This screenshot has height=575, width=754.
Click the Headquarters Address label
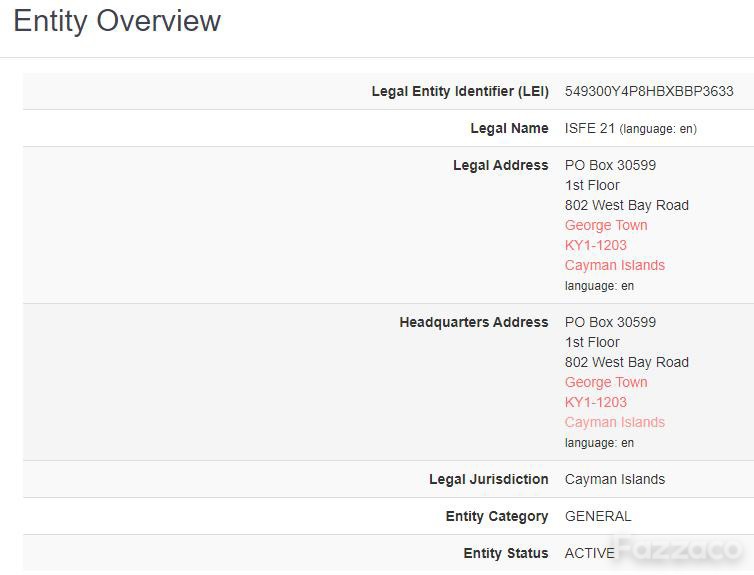pyautogui.click(x=474, y=322)
